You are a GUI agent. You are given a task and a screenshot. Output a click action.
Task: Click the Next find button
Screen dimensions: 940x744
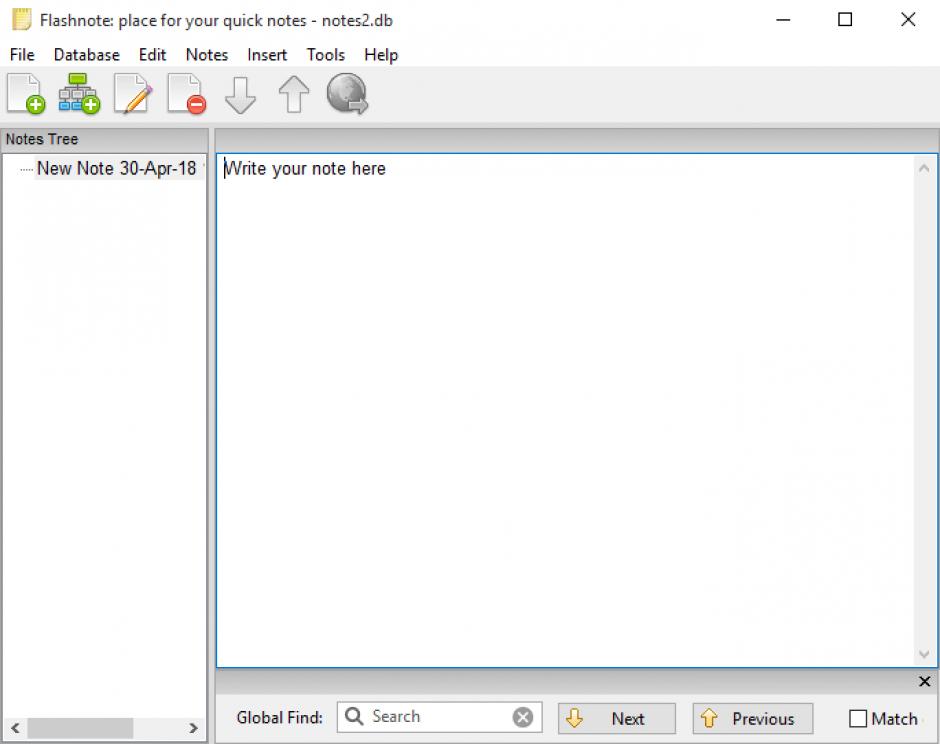pos(617,718)
